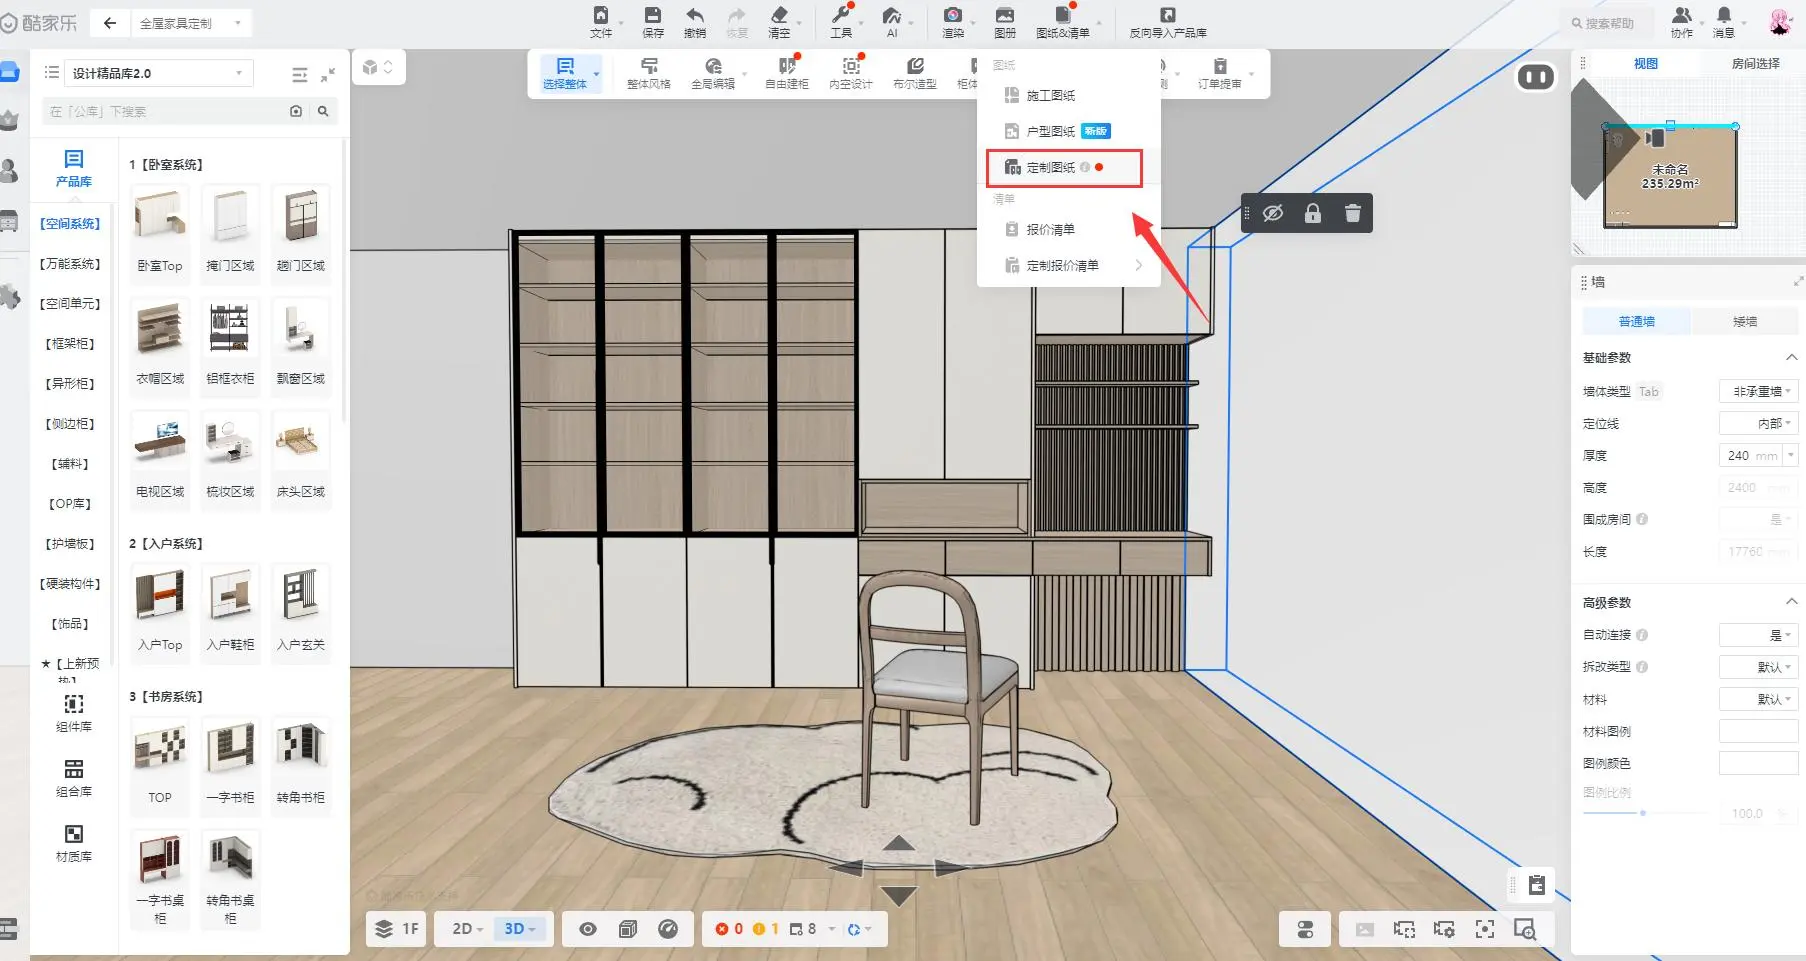Open the 工具 (Tools) wrench icon
The height and width of the screenshot is (961, 1806).
840,15
